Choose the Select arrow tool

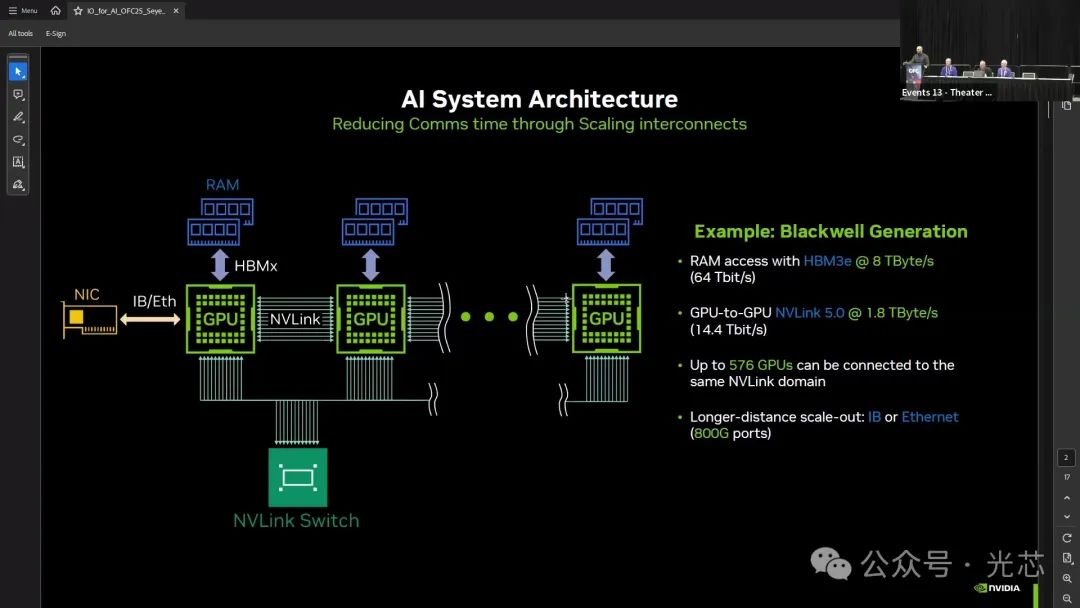(x=18, y=71)
